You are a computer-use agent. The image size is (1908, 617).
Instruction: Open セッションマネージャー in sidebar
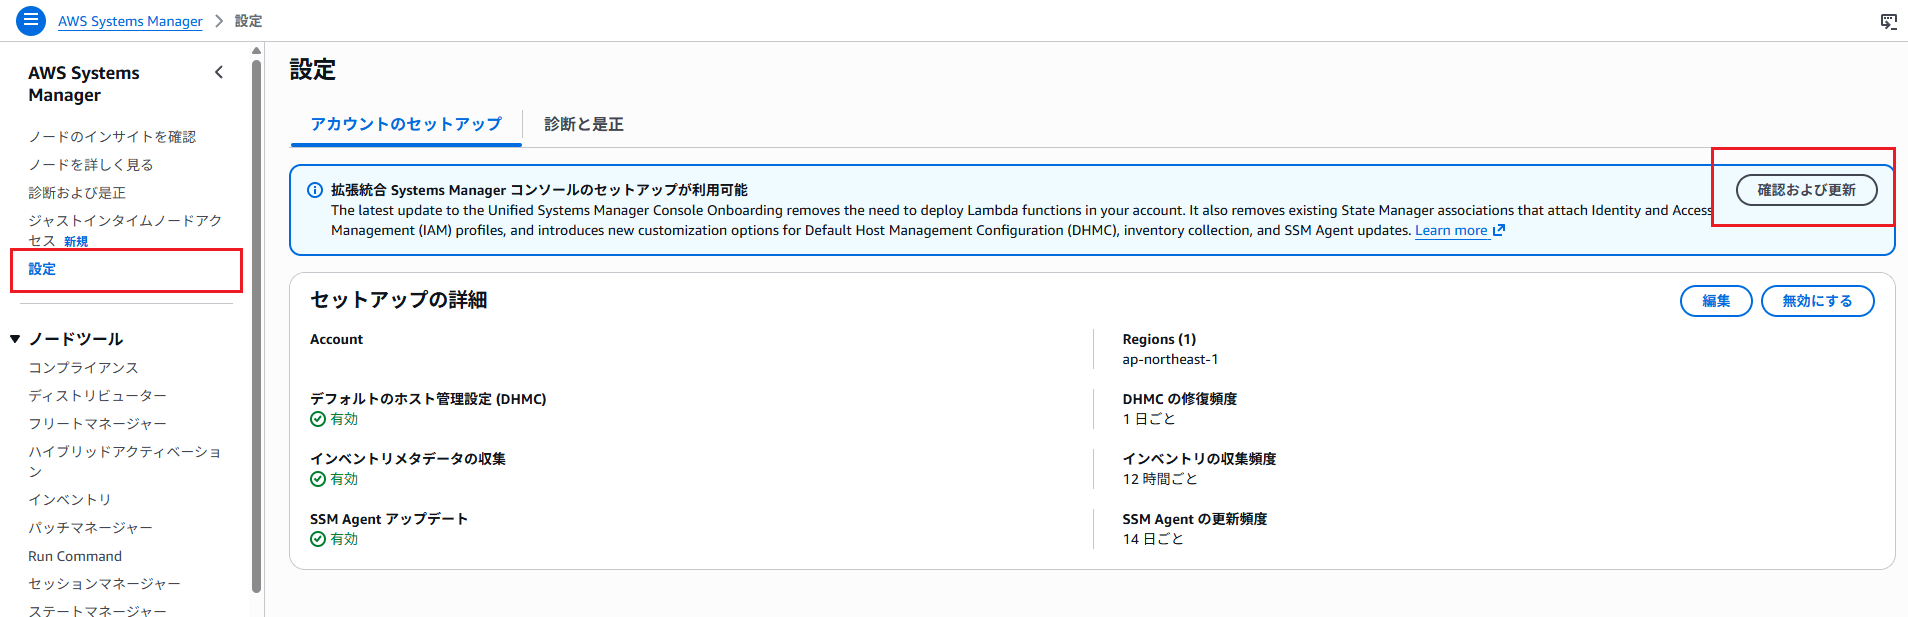[x=104, y=584]
